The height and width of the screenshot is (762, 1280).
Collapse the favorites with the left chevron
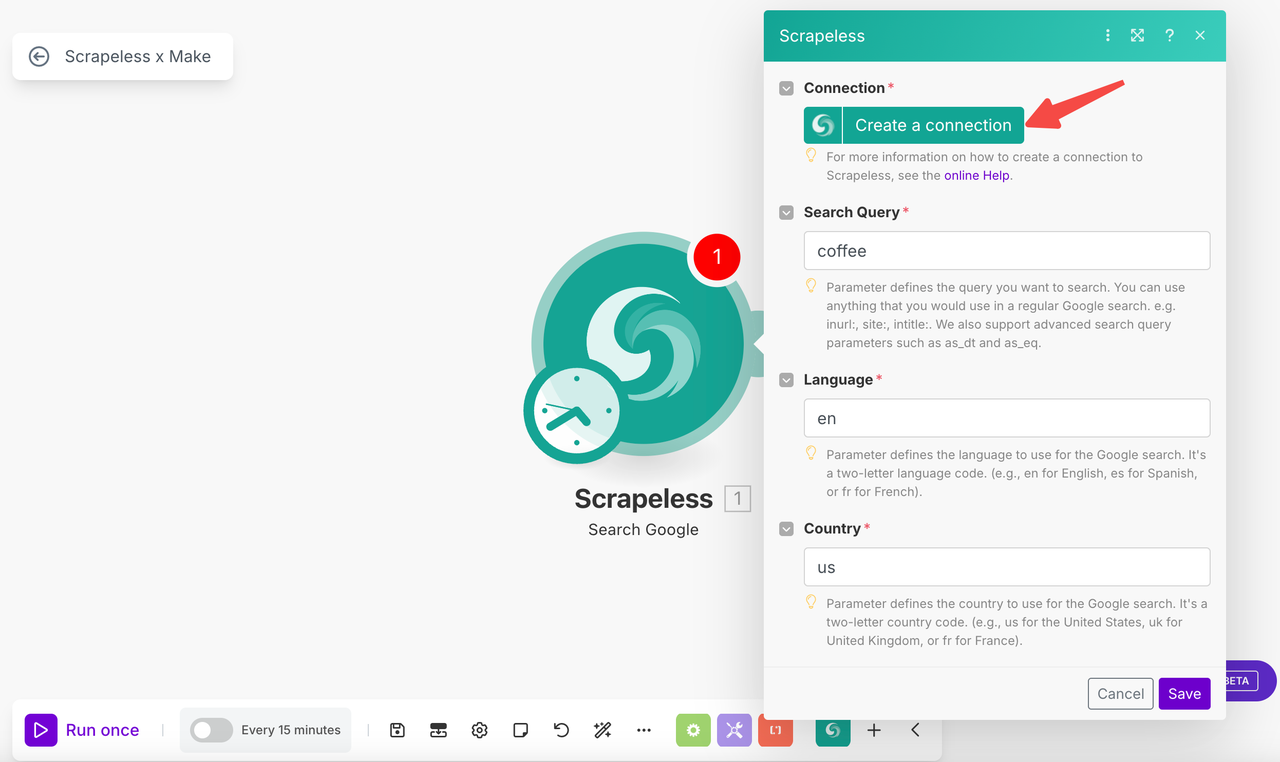point(915,730)
